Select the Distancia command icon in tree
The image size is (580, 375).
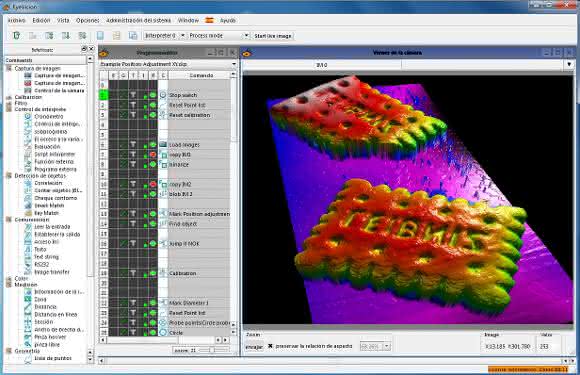point(28,307)
